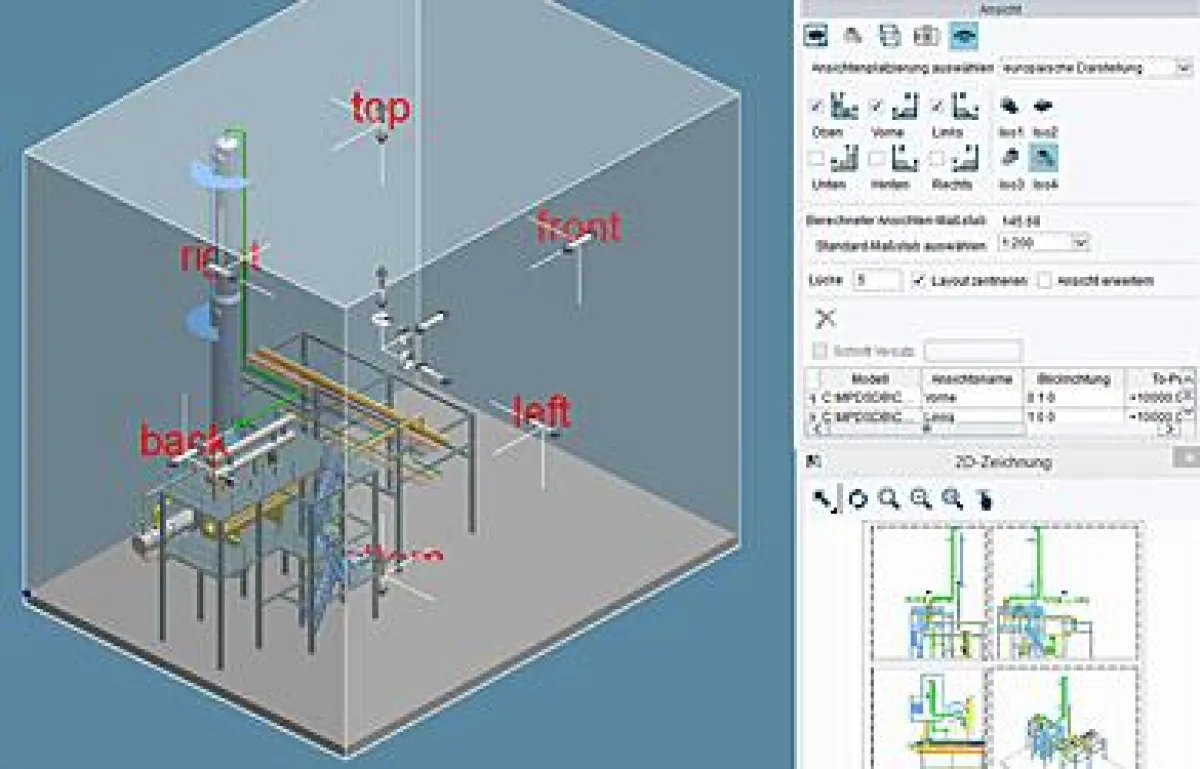Screen dimensions: 1200x769
Task: Uncheck the Oben view checkbox
Action: click(x=817, y=106)
